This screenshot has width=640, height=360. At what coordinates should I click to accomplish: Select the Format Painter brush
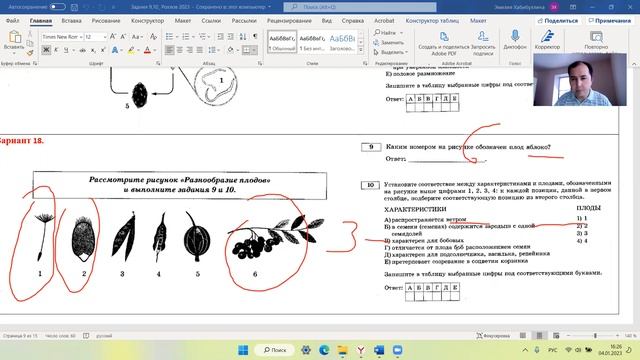point(30,52)
